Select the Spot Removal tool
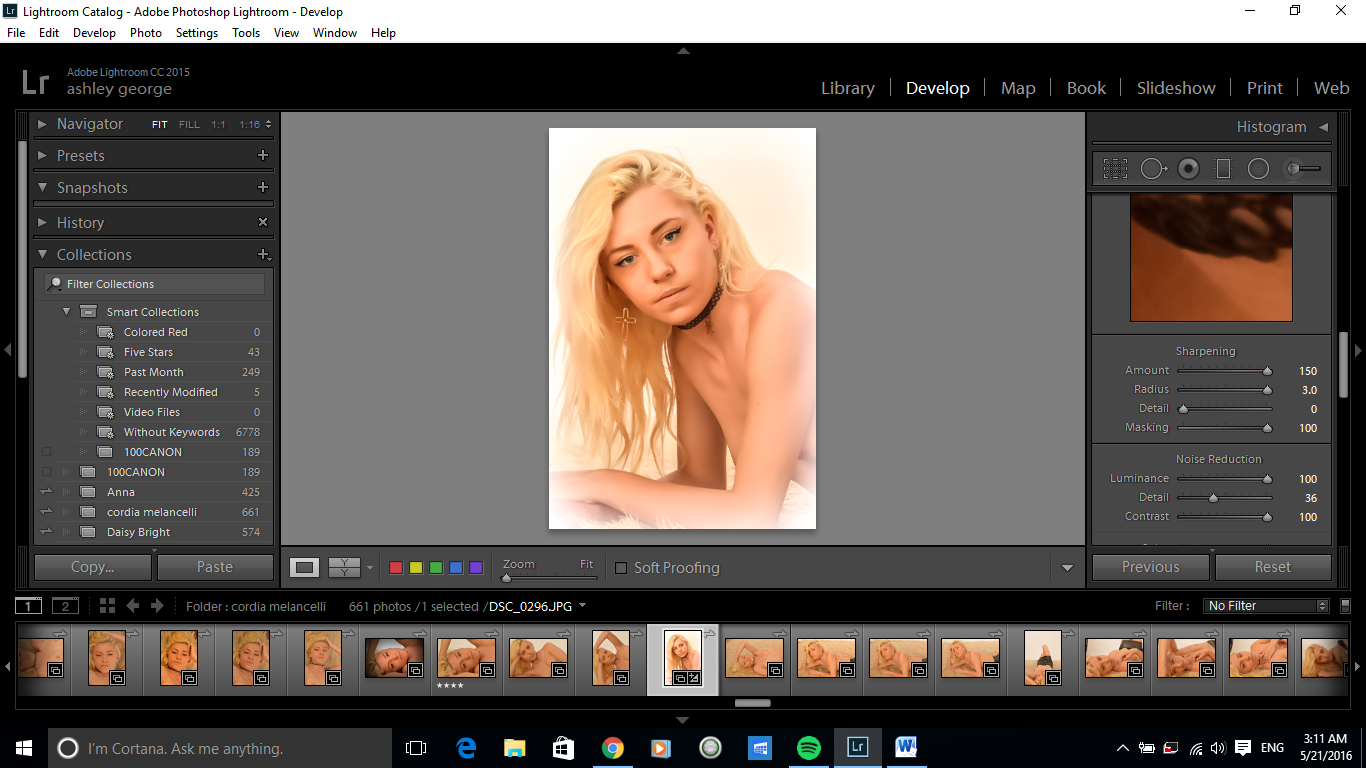Image resolution: width=1366 pixels, height=768 pixels. [x=1153, y=169]
